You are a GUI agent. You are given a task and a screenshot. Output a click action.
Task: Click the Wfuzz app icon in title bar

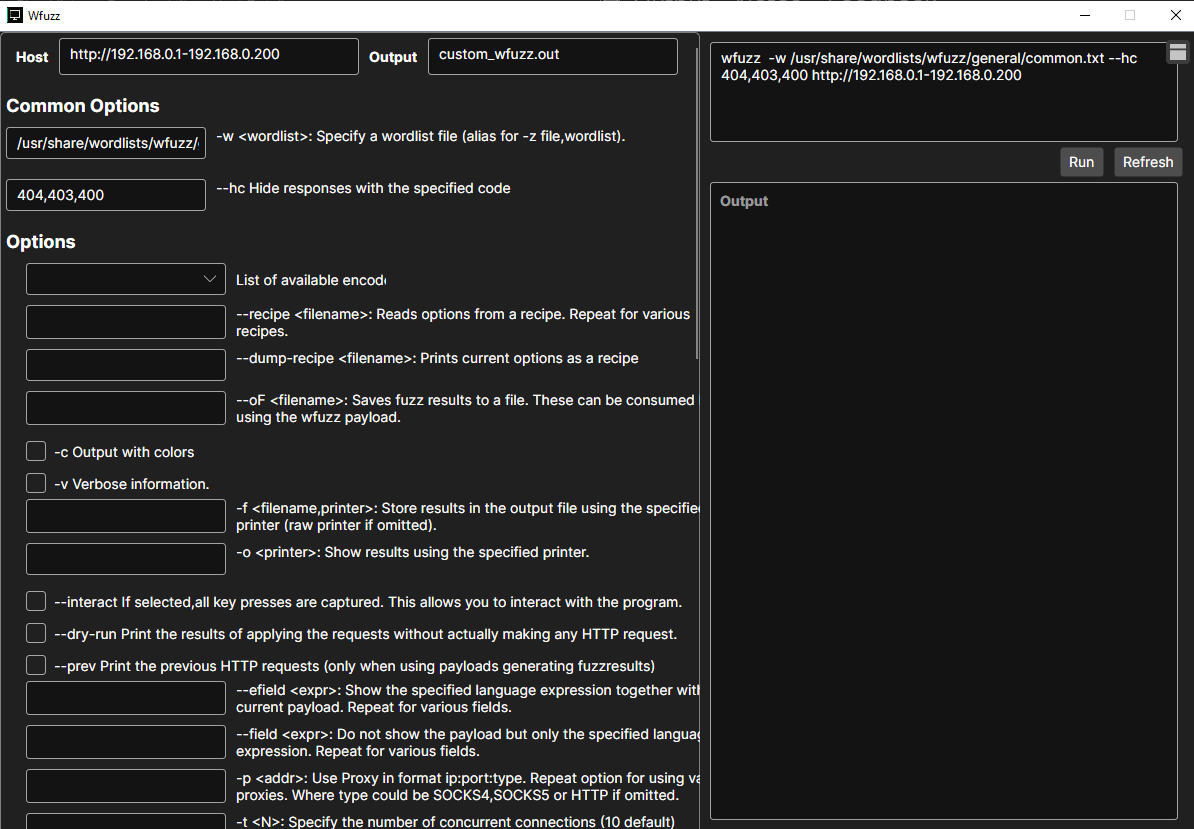coord(15,15)
